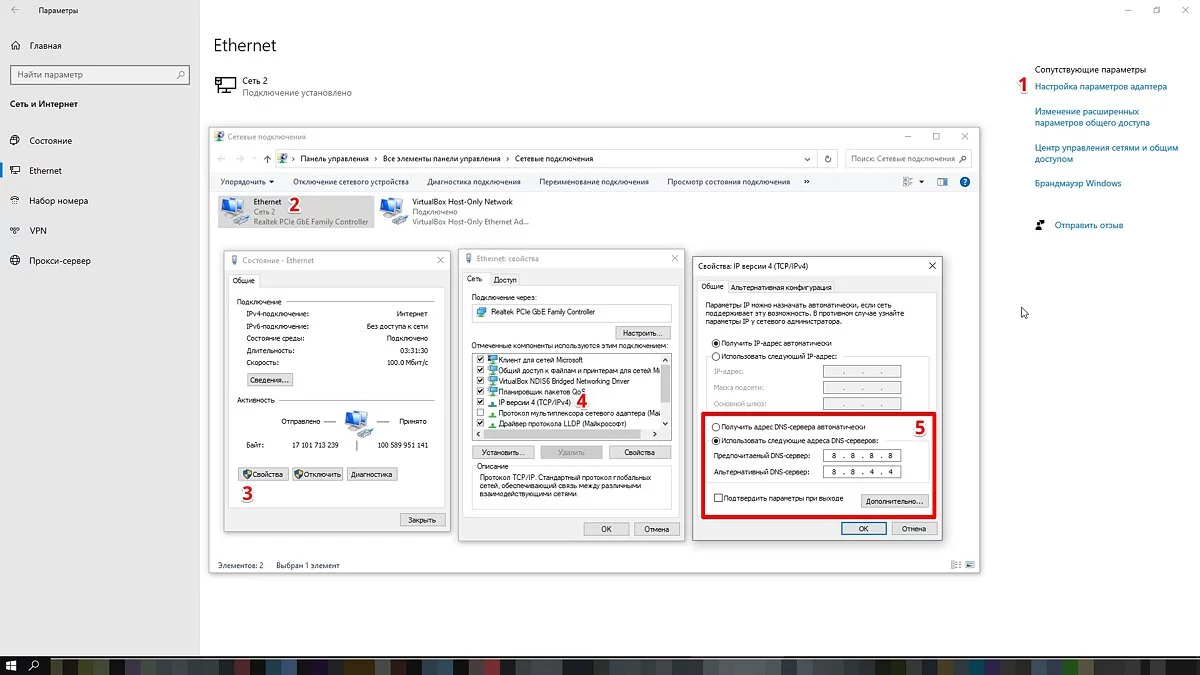The width and height of the screenshot is (1200, 675).
Task: Click the taskbar search magnifier icon
Action: [x=34, y=665]
